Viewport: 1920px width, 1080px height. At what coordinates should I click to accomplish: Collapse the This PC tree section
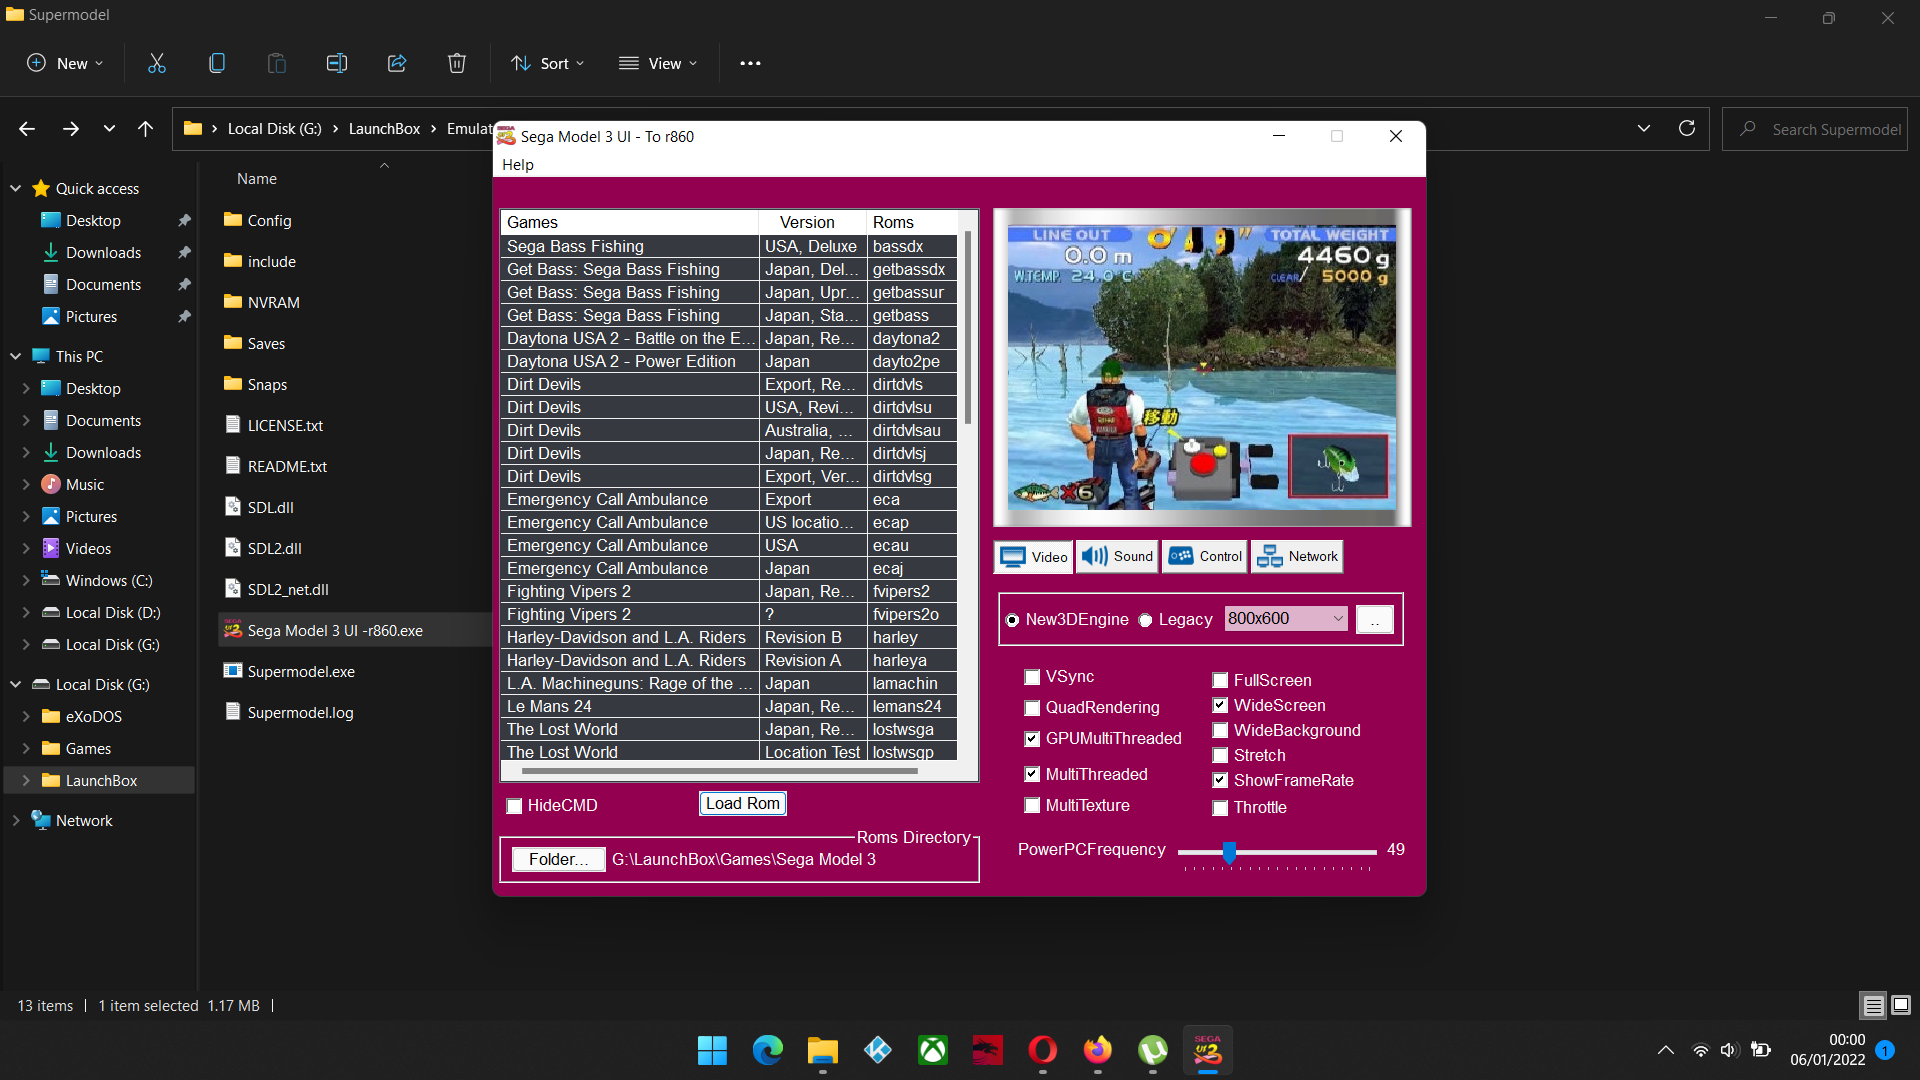tap(15, 357)
